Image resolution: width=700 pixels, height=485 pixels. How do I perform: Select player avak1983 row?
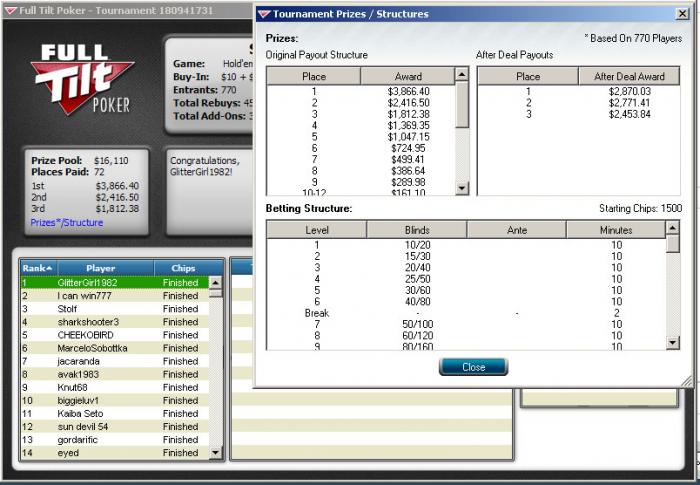115,374
